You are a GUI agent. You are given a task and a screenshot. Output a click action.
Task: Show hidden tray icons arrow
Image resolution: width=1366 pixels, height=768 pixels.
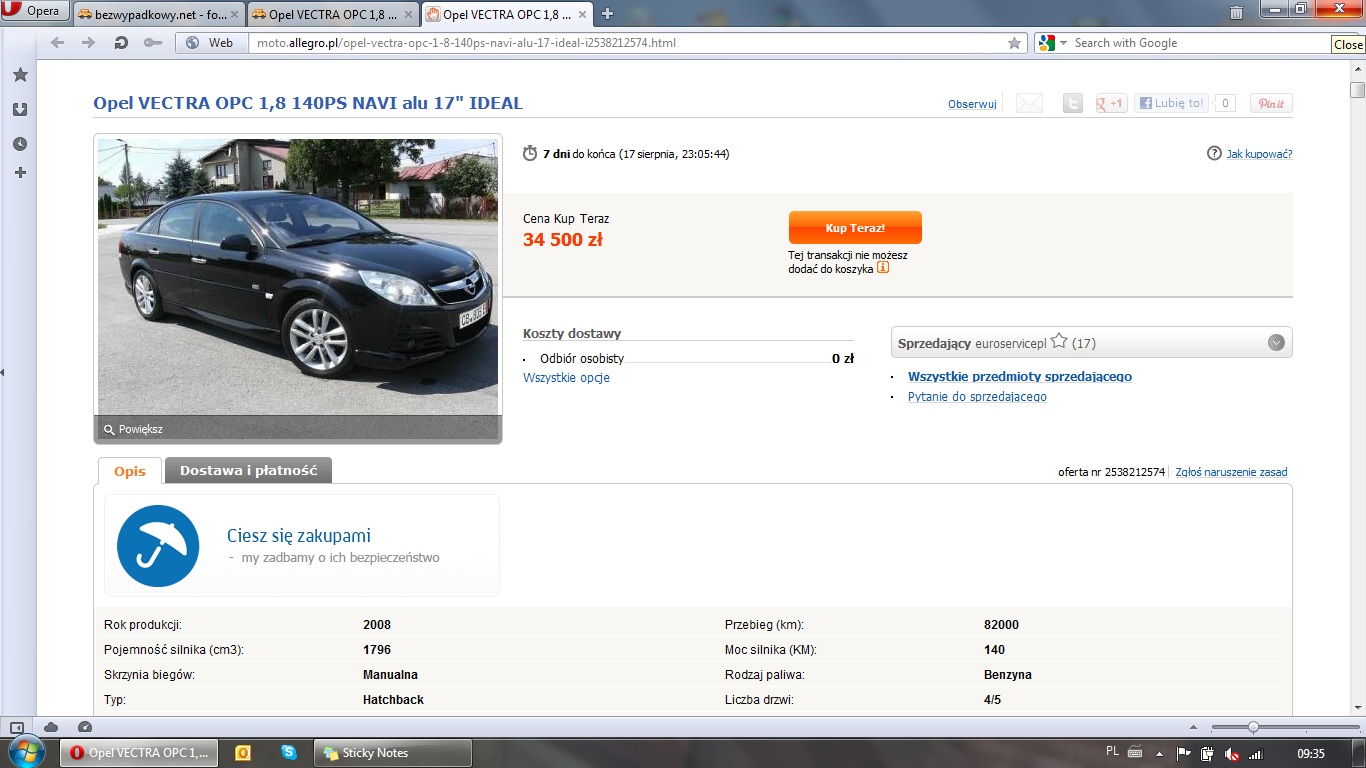click(1159, 754)
